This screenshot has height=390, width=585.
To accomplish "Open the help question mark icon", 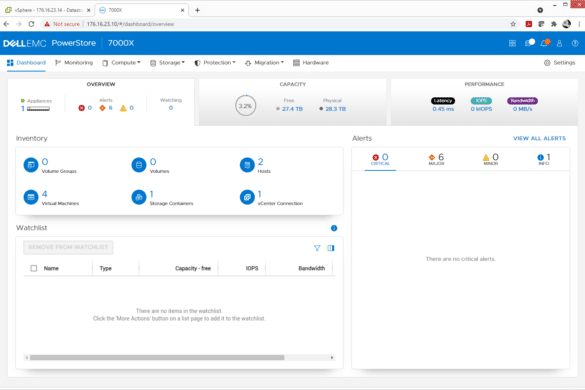I will coord(575,43).
